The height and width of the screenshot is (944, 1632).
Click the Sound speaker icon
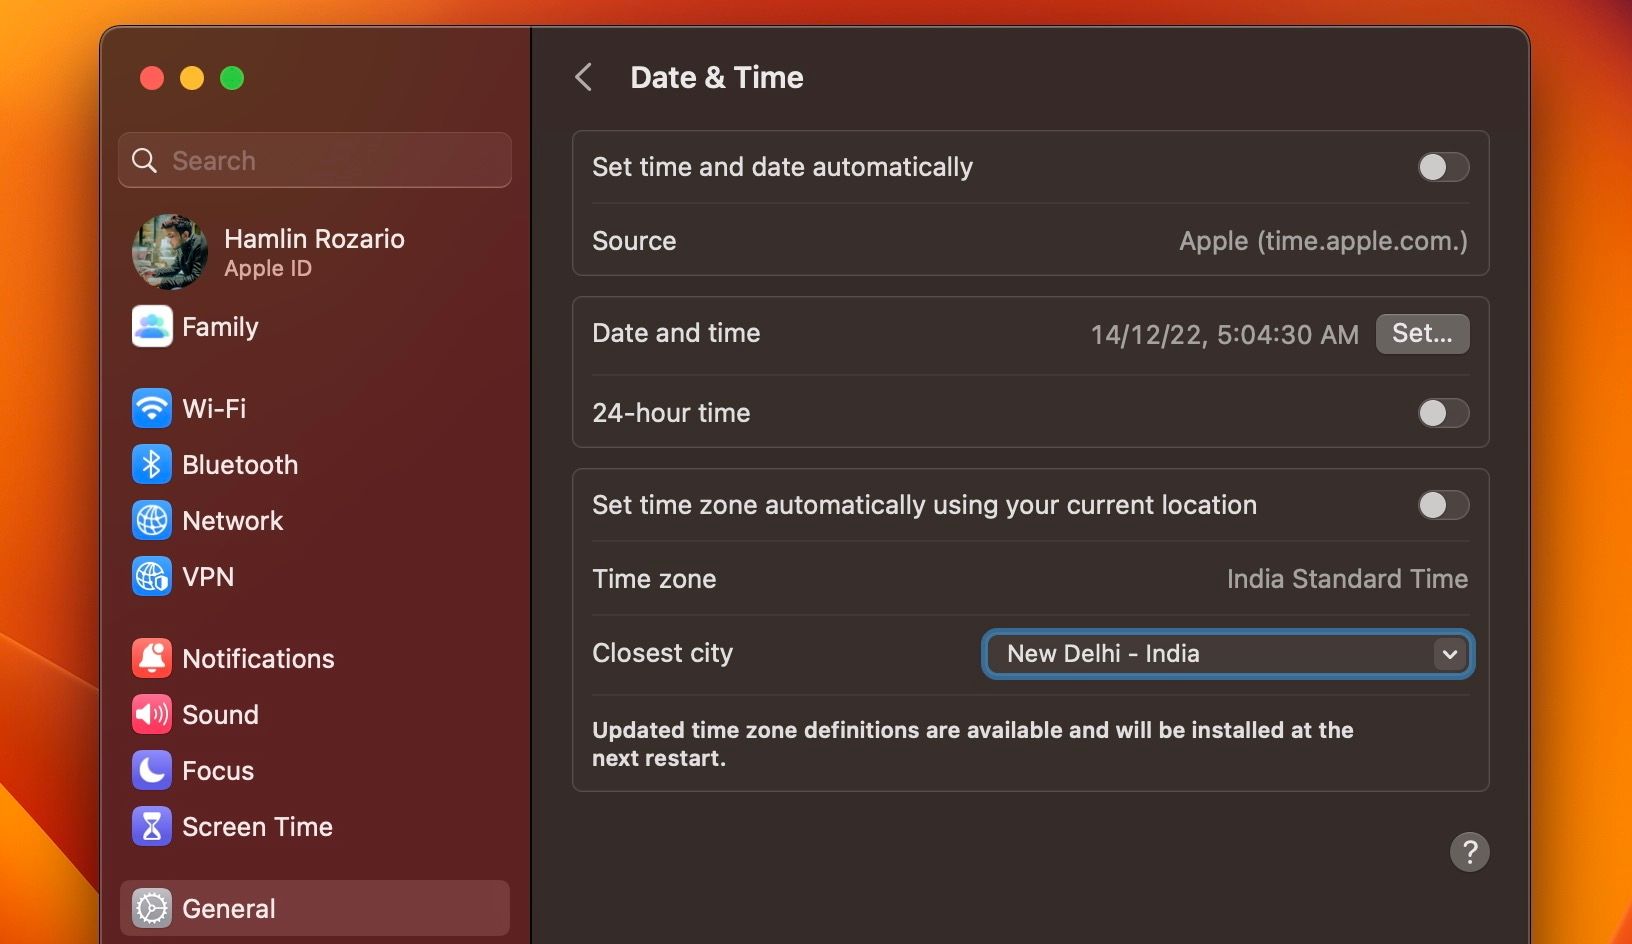point(151,714)
